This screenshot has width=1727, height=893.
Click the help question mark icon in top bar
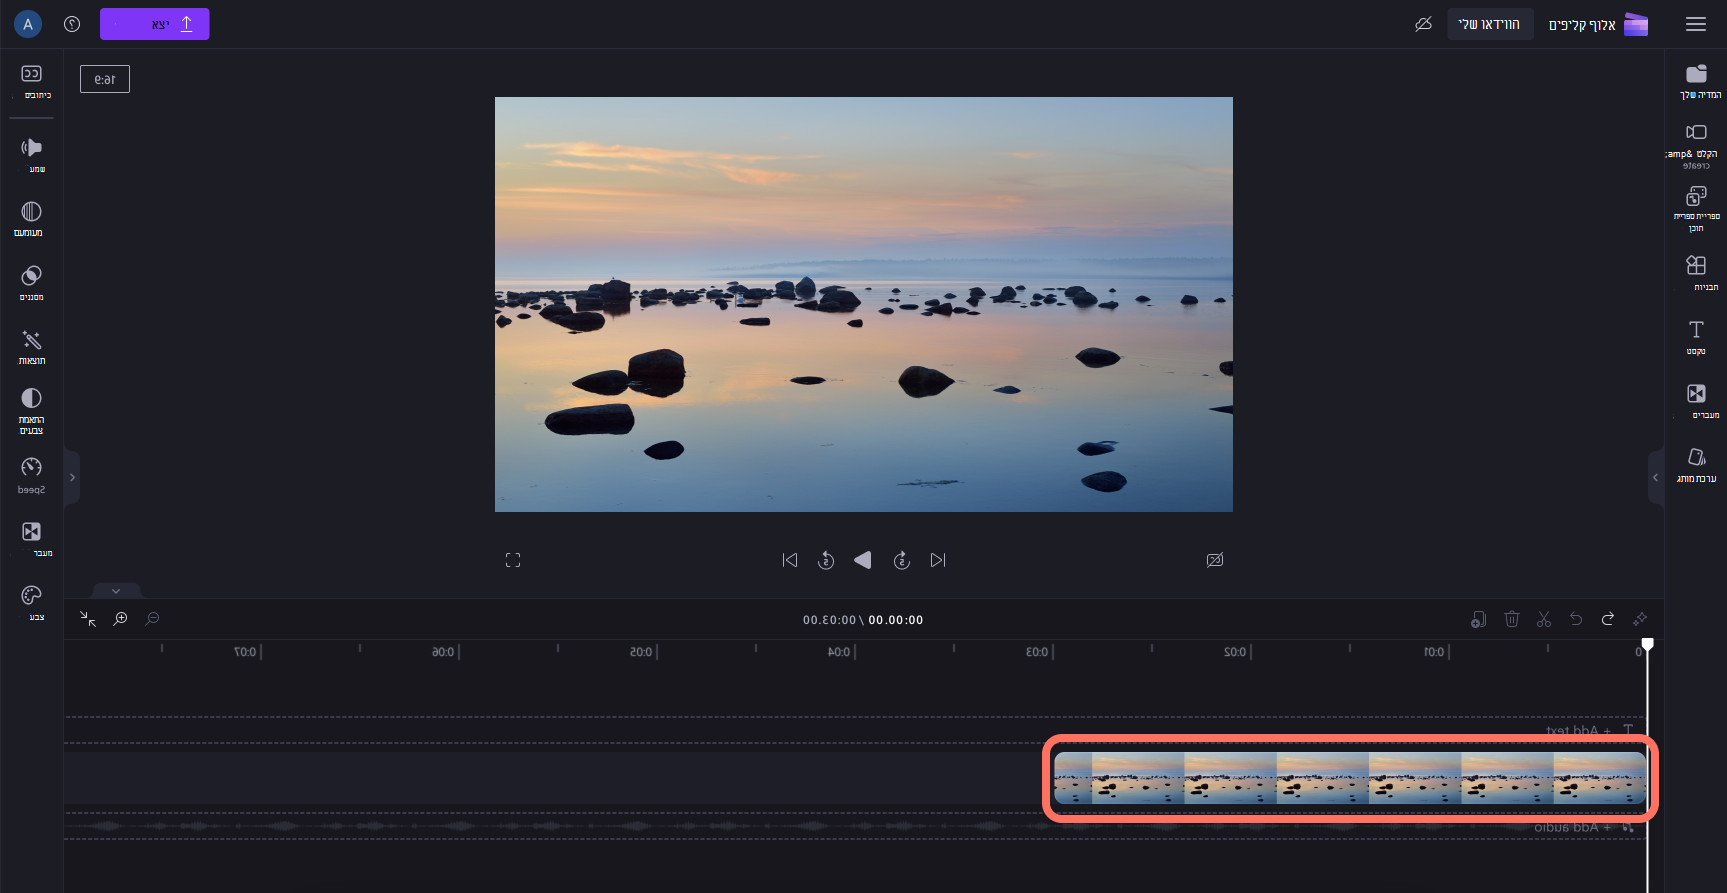click(72, 24)
